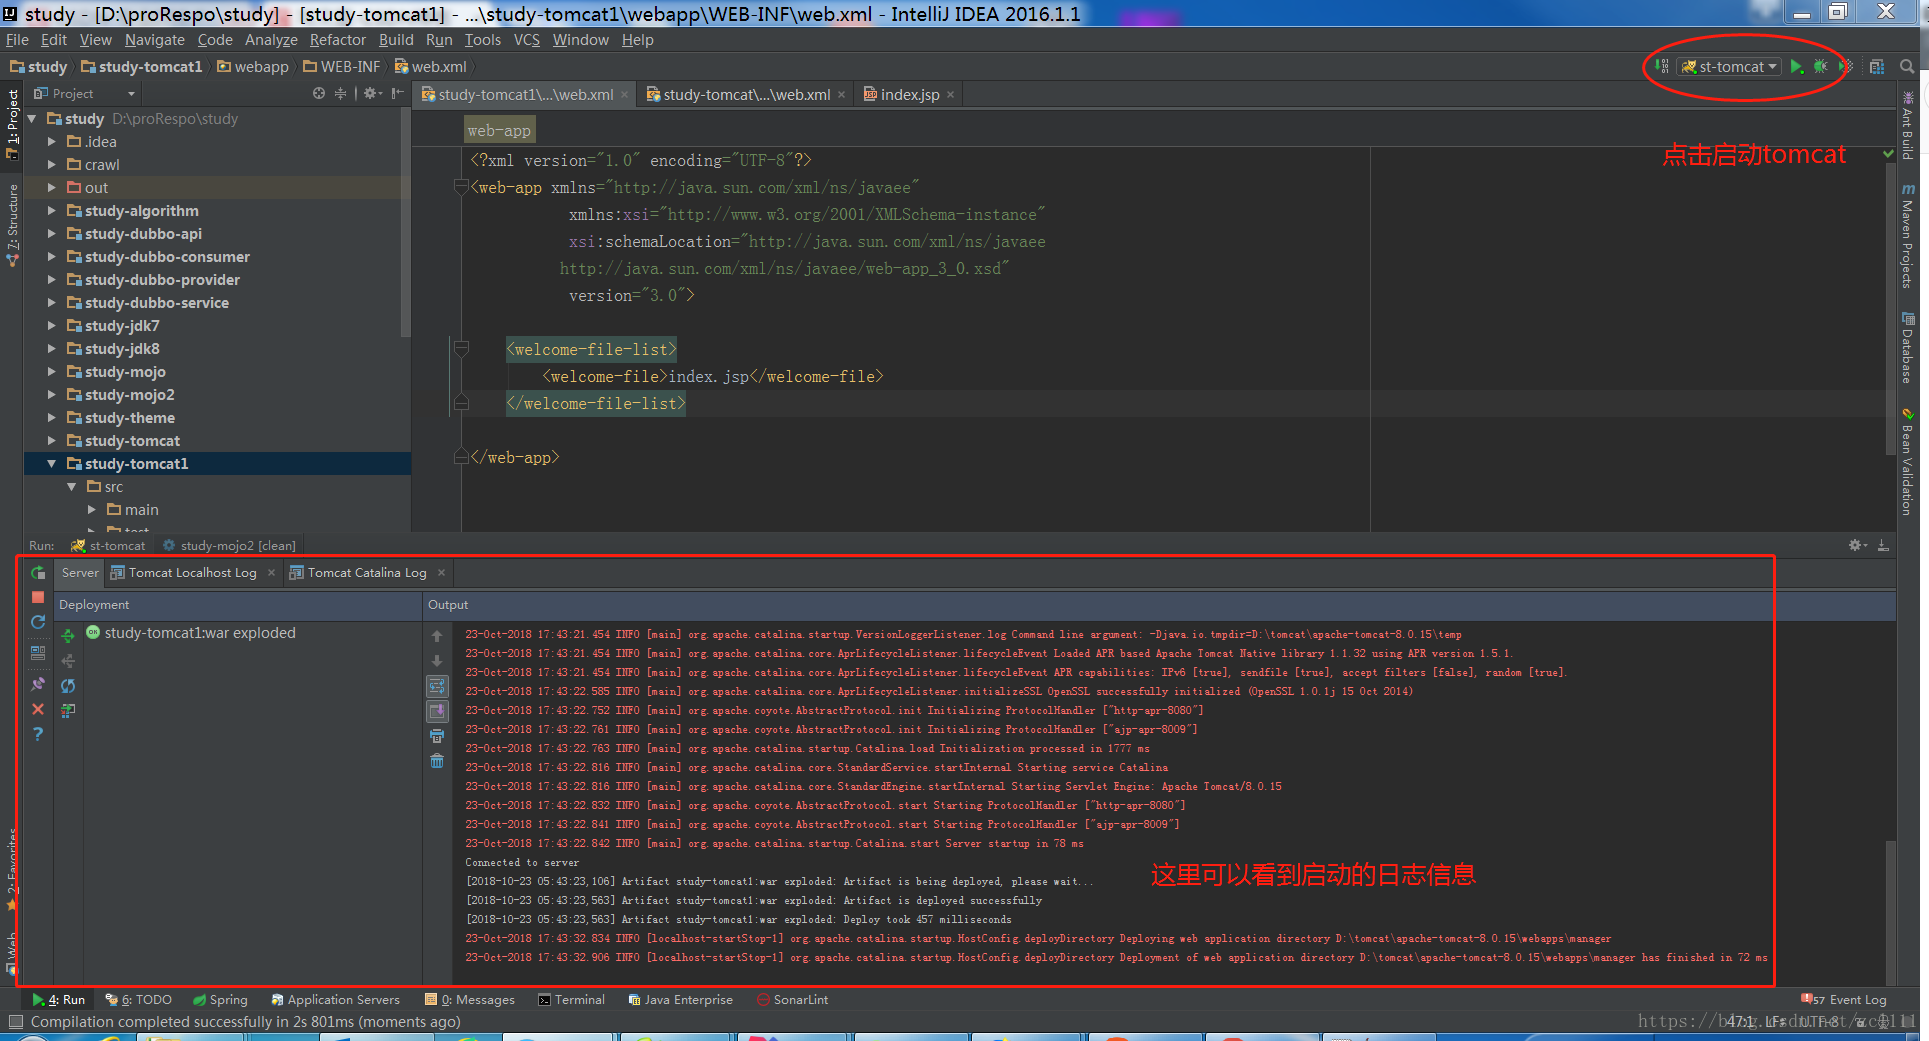Toggle scroll to end of output

pyautogui.click(x=437, y=711)
